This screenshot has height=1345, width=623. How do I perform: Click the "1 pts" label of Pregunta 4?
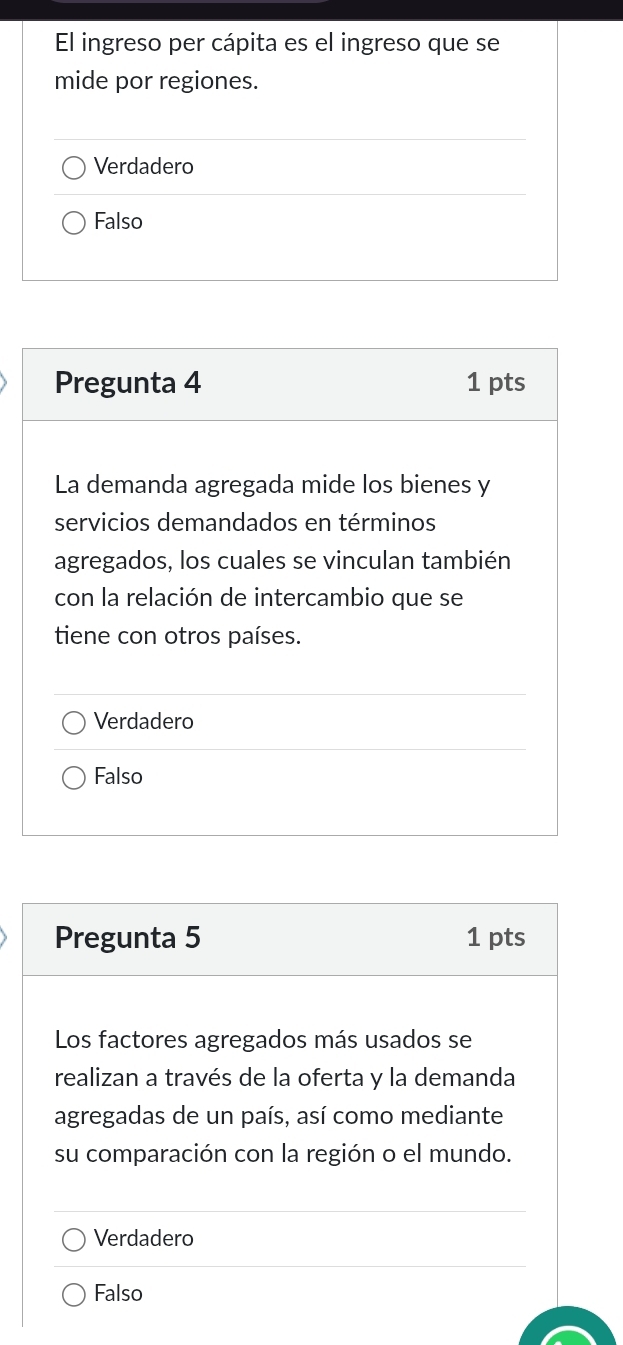click(495, 382)
